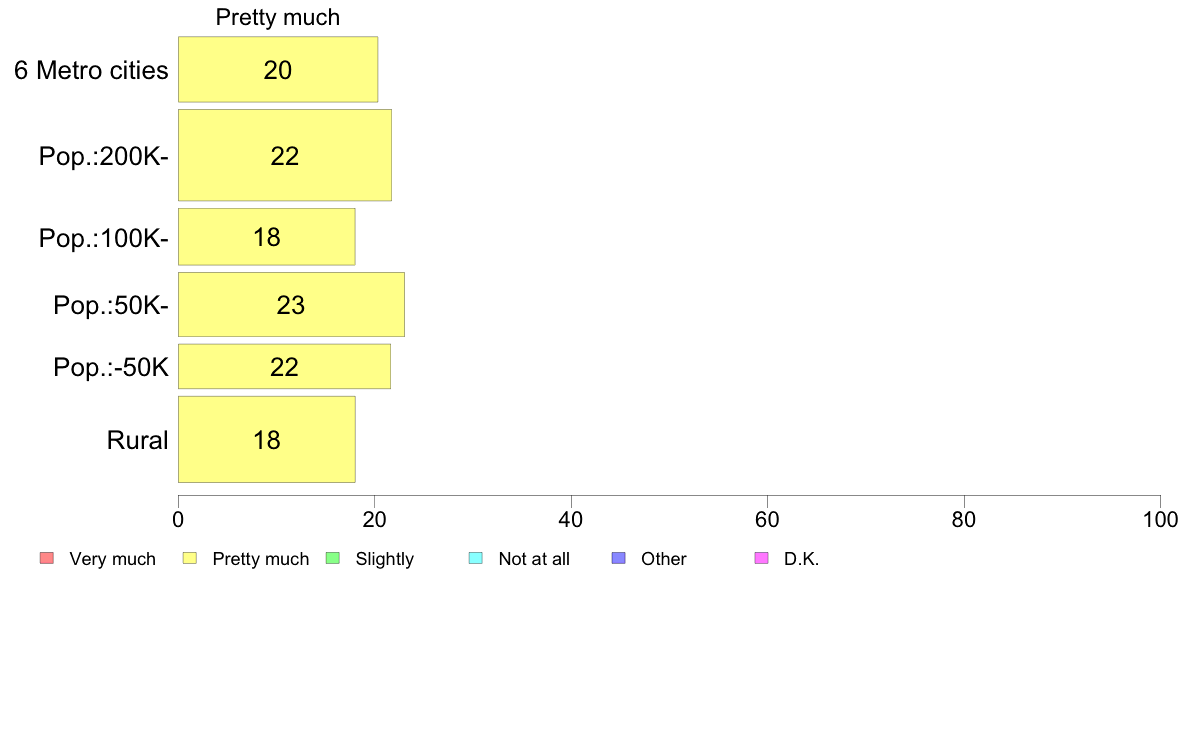Click the red Very much legend swatch
This screenshot has height=736, width=1188.
pos(47,559)
